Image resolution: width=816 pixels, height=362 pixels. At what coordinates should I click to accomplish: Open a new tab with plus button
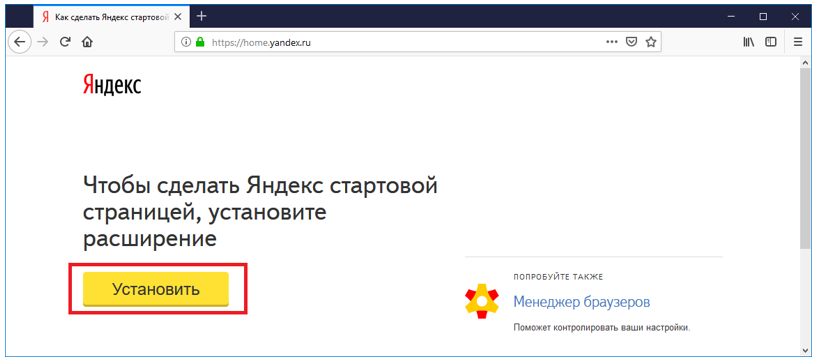tap(201, 16)
